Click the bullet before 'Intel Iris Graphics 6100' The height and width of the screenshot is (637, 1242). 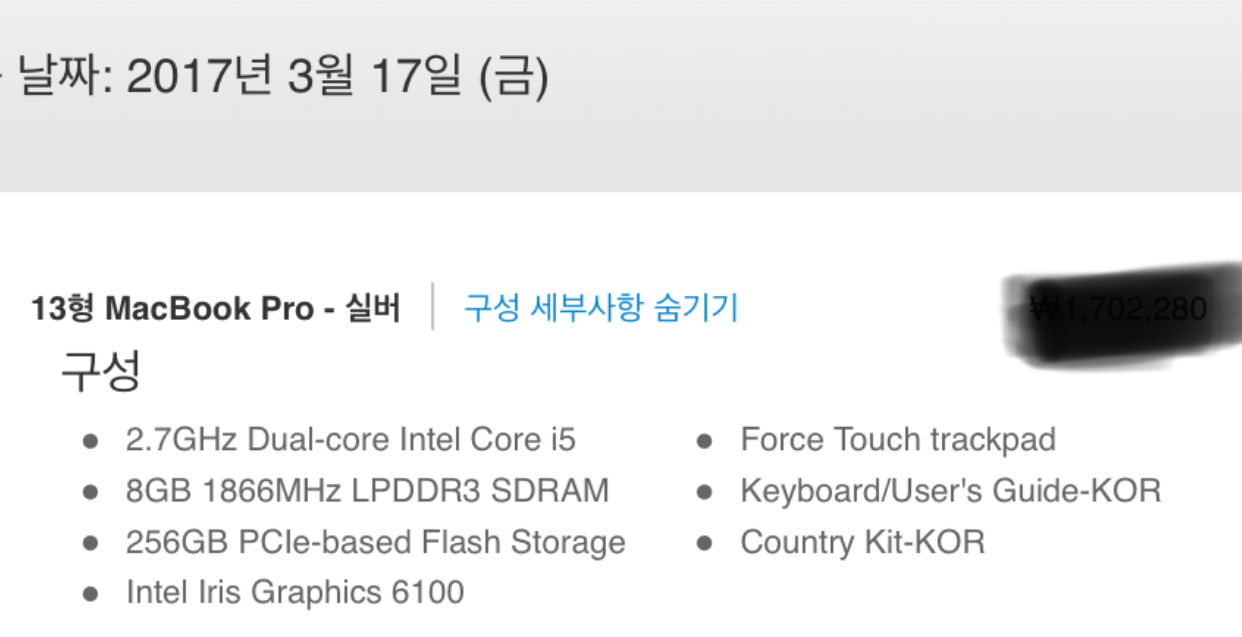coord(91,593)
